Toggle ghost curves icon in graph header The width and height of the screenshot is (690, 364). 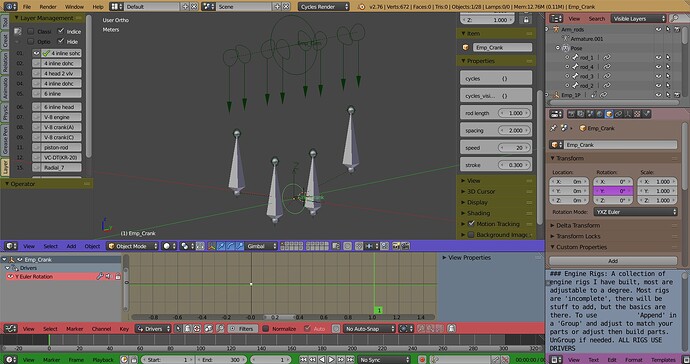(x=451, y=328)
